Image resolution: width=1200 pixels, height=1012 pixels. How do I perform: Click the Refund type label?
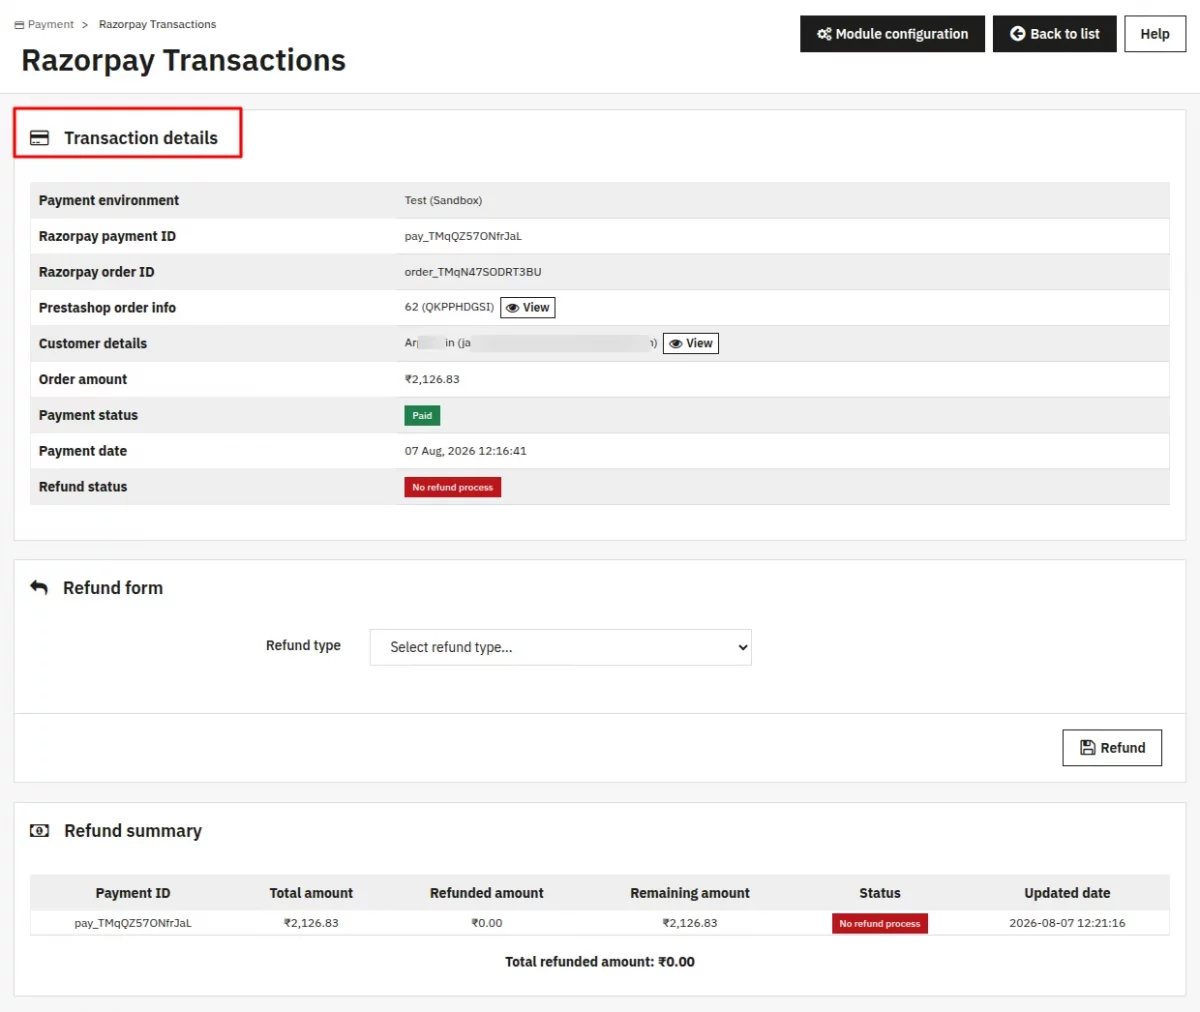pyautogui.click(x=303, y=646)
